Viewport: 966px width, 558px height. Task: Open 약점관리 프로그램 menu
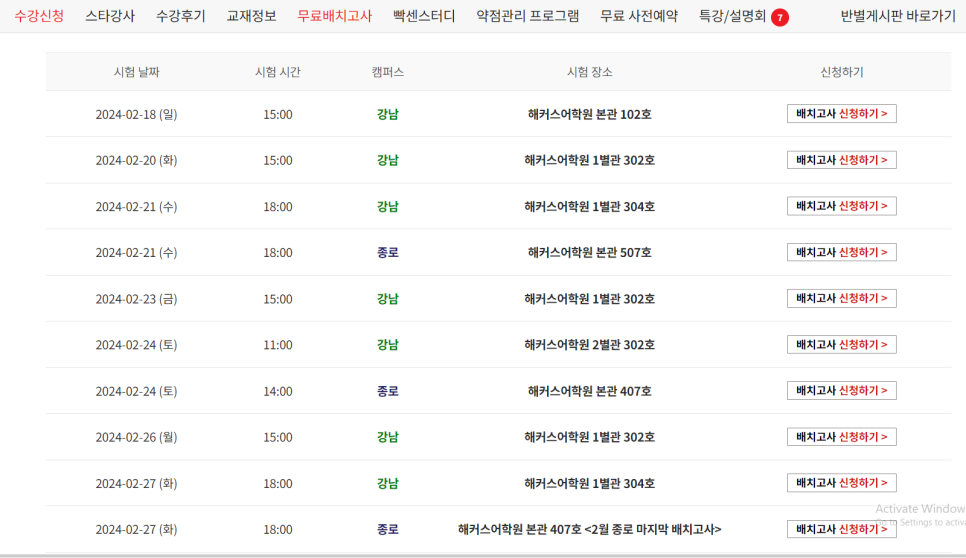527,16
